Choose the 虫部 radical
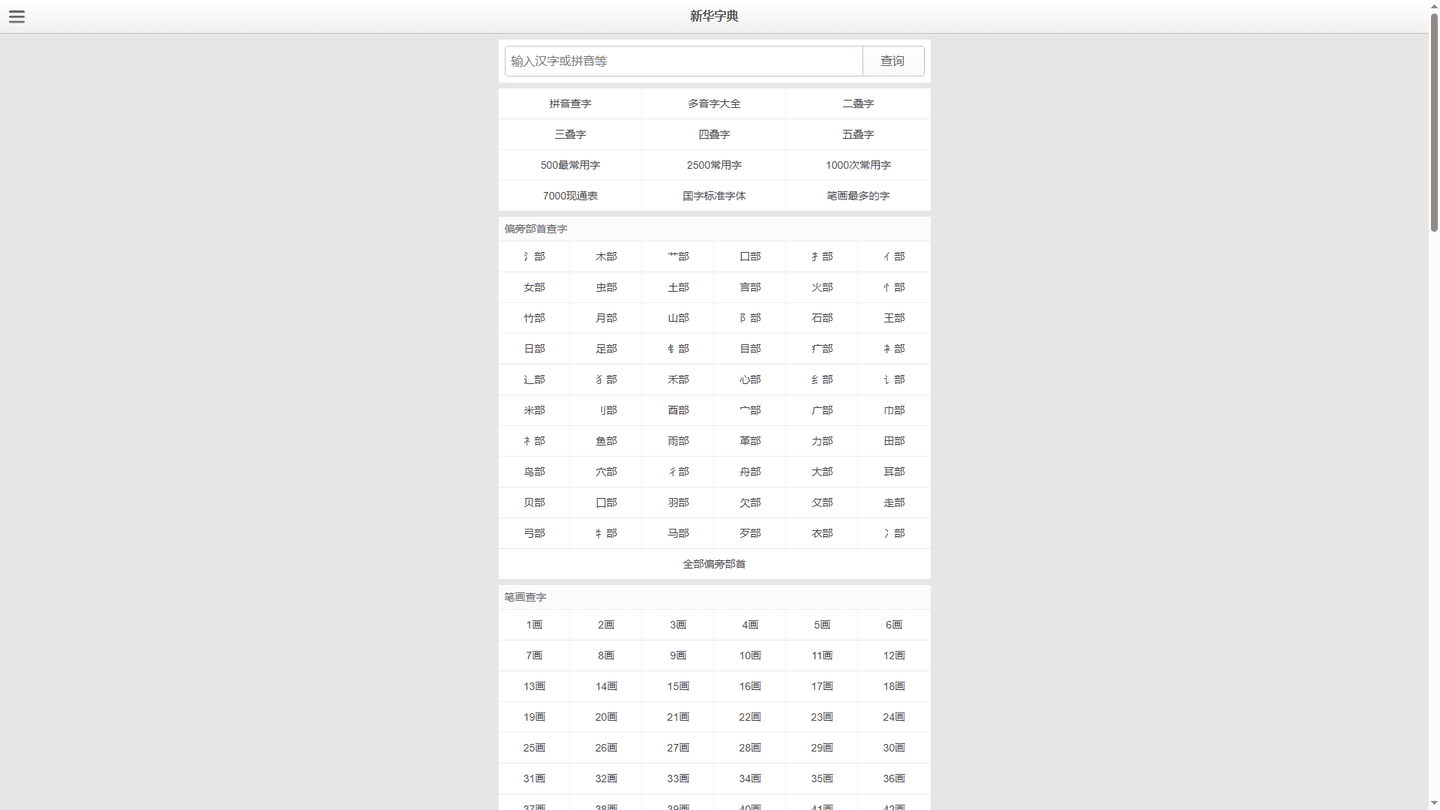 (x=606, y=288)
